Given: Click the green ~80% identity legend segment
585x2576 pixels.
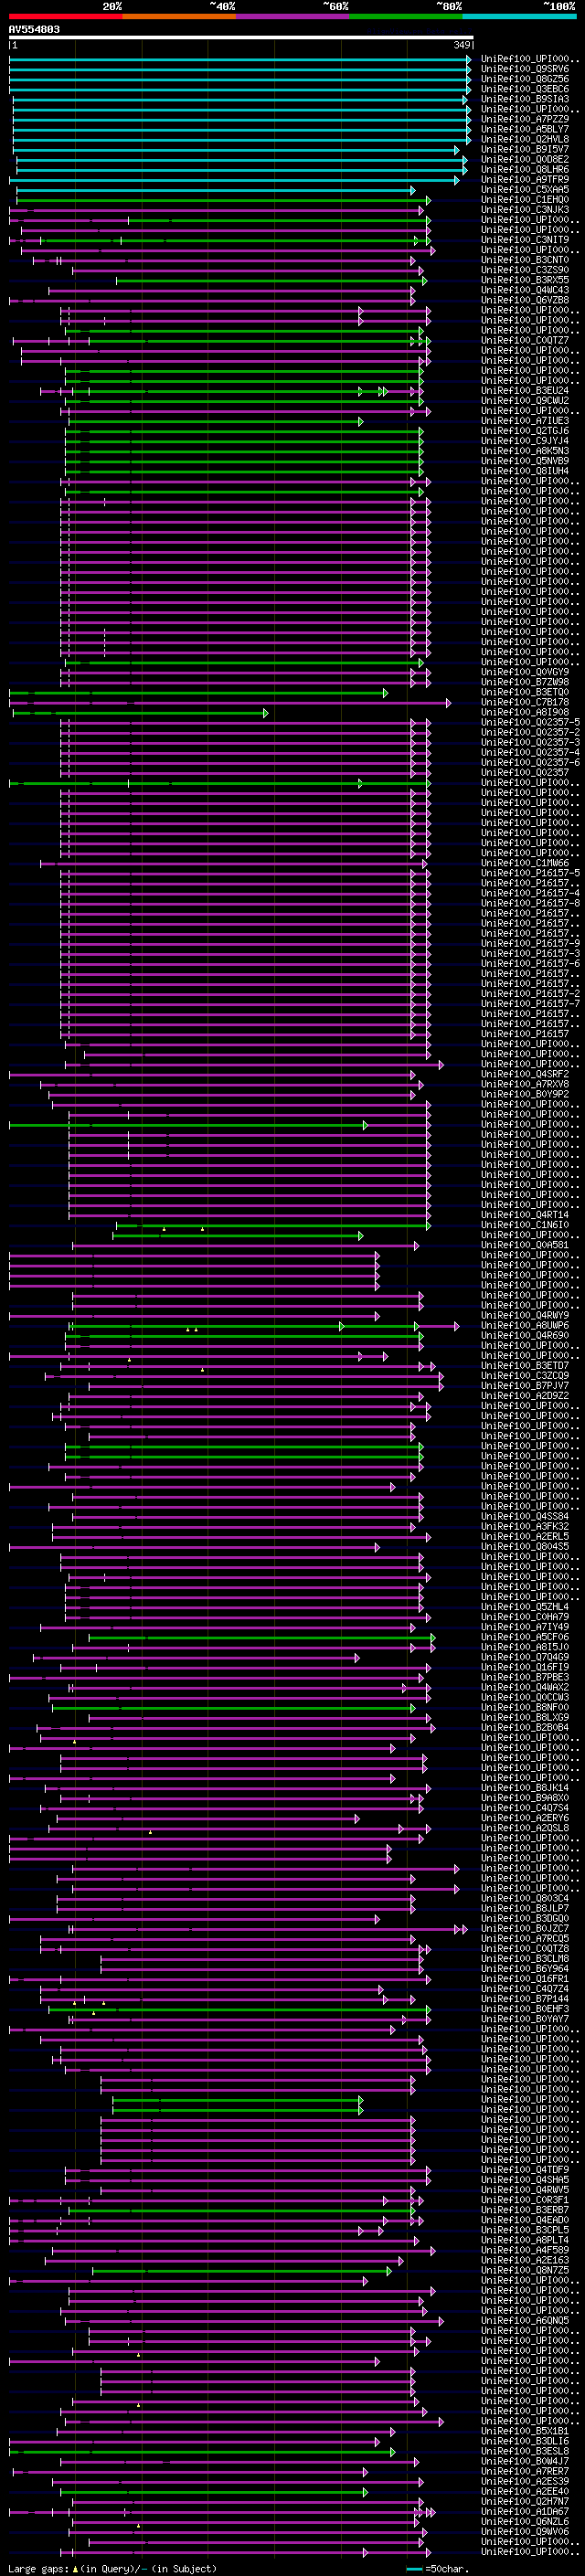Looking at the screenshot, I should click(x=406, y=17).
